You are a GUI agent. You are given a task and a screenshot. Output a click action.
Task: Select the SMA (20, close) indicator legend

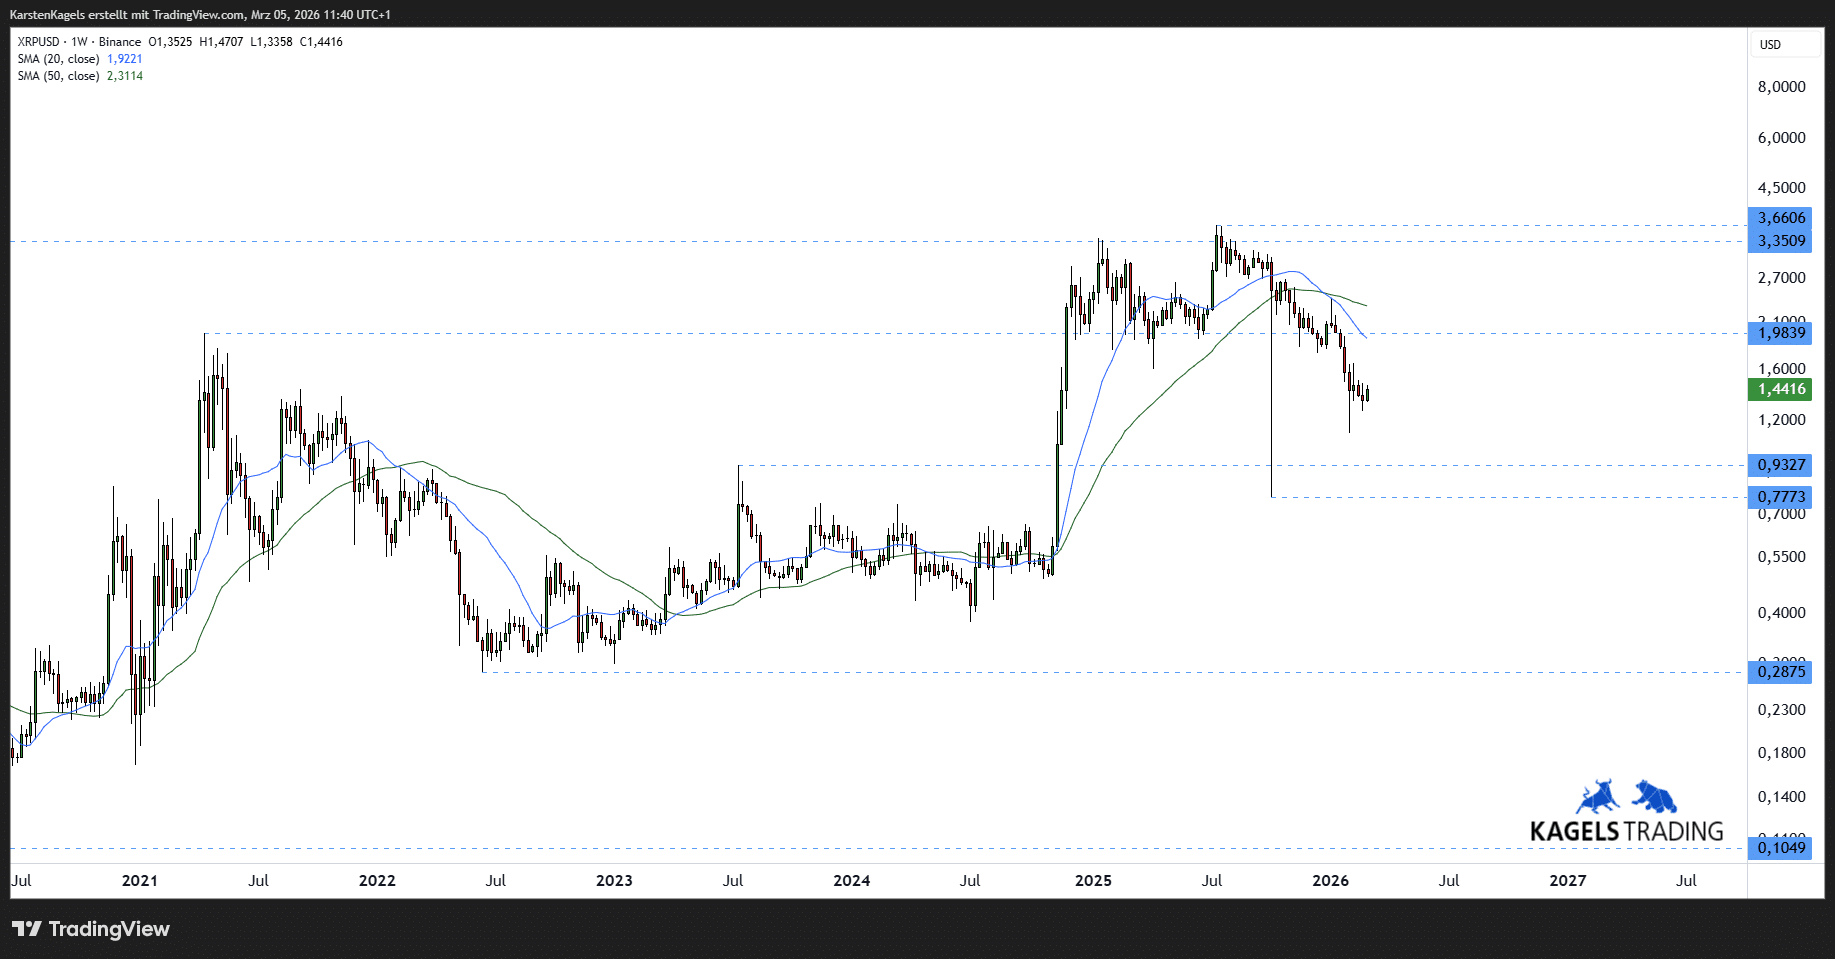point(58,59)
